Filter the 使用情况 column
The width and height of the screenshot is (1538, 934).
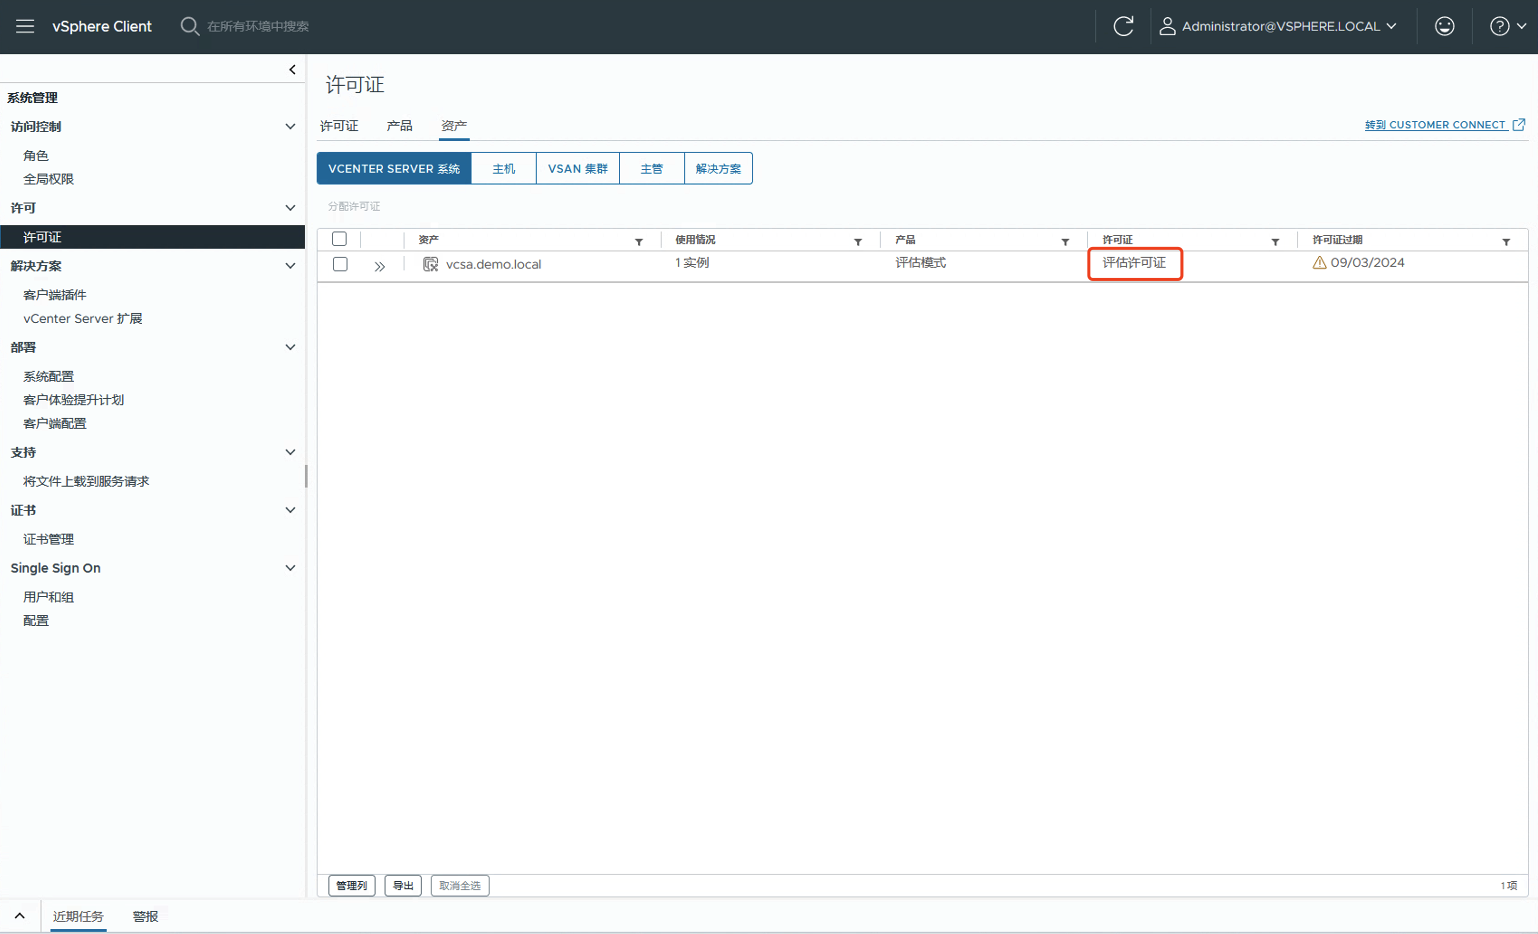(858, 242)
